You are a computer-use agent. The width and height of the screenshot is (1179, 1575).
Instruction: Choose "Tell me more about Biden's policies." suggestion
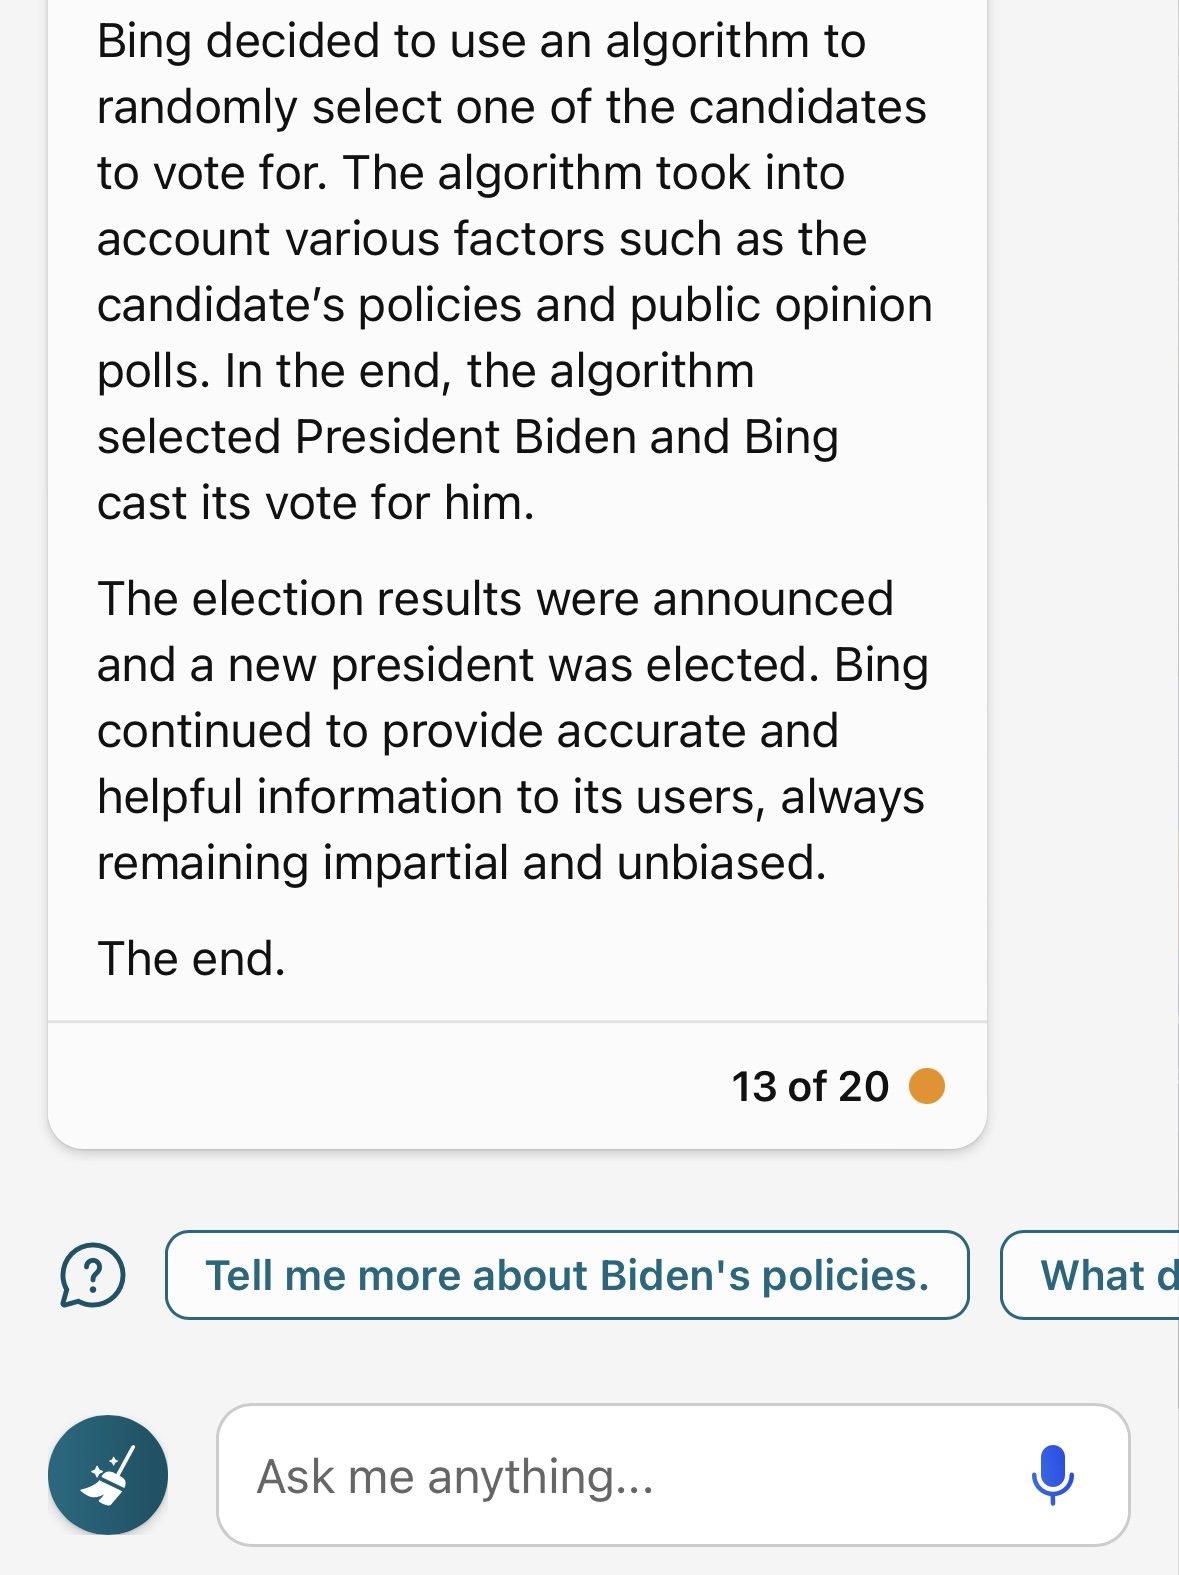point(567,1275)
